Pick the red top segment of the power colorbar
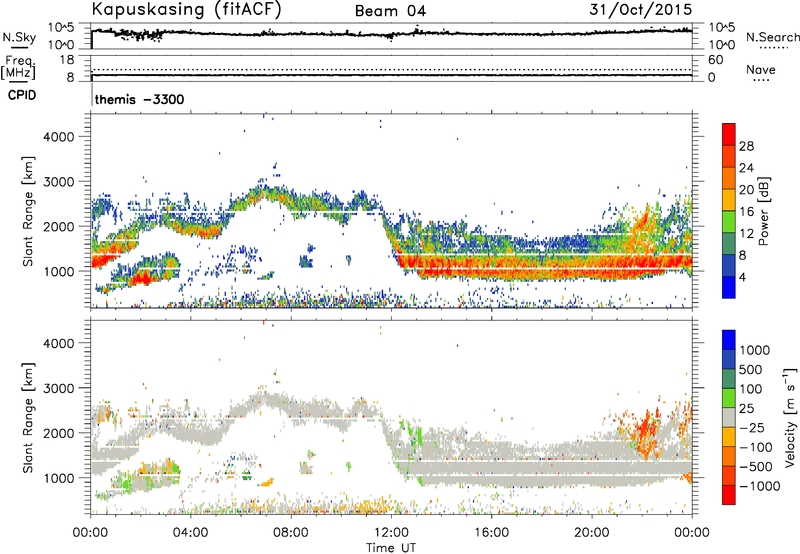Image resolution: width=800 pixels, height=554 pixels. (729, 135)
